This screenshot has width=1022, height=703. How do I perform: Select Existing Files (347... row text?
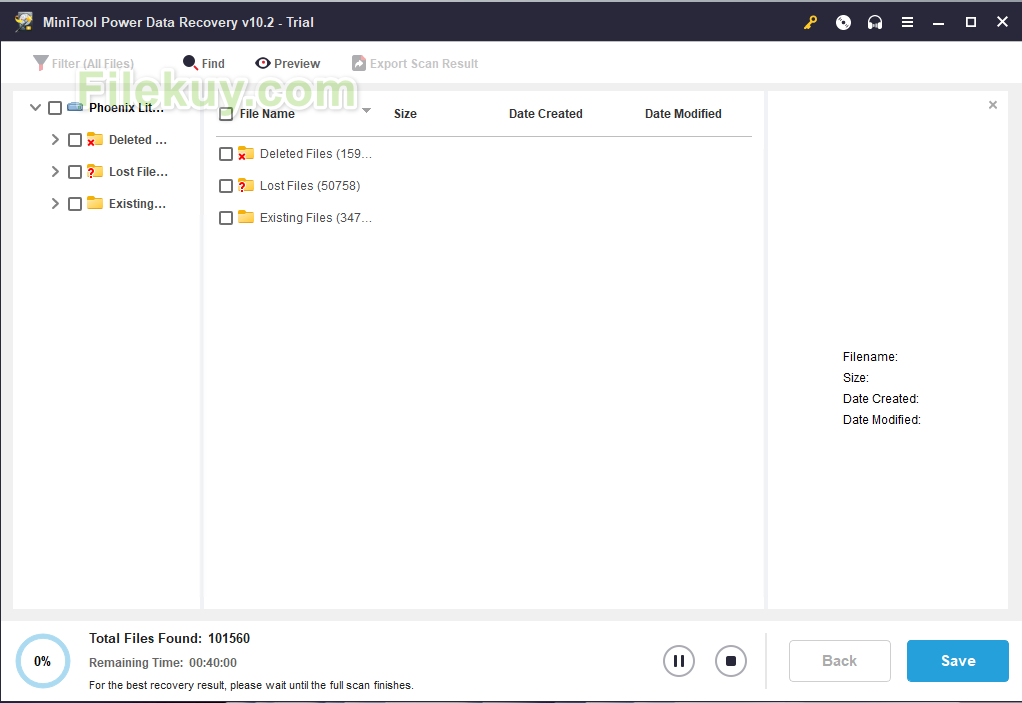(316, 218)
